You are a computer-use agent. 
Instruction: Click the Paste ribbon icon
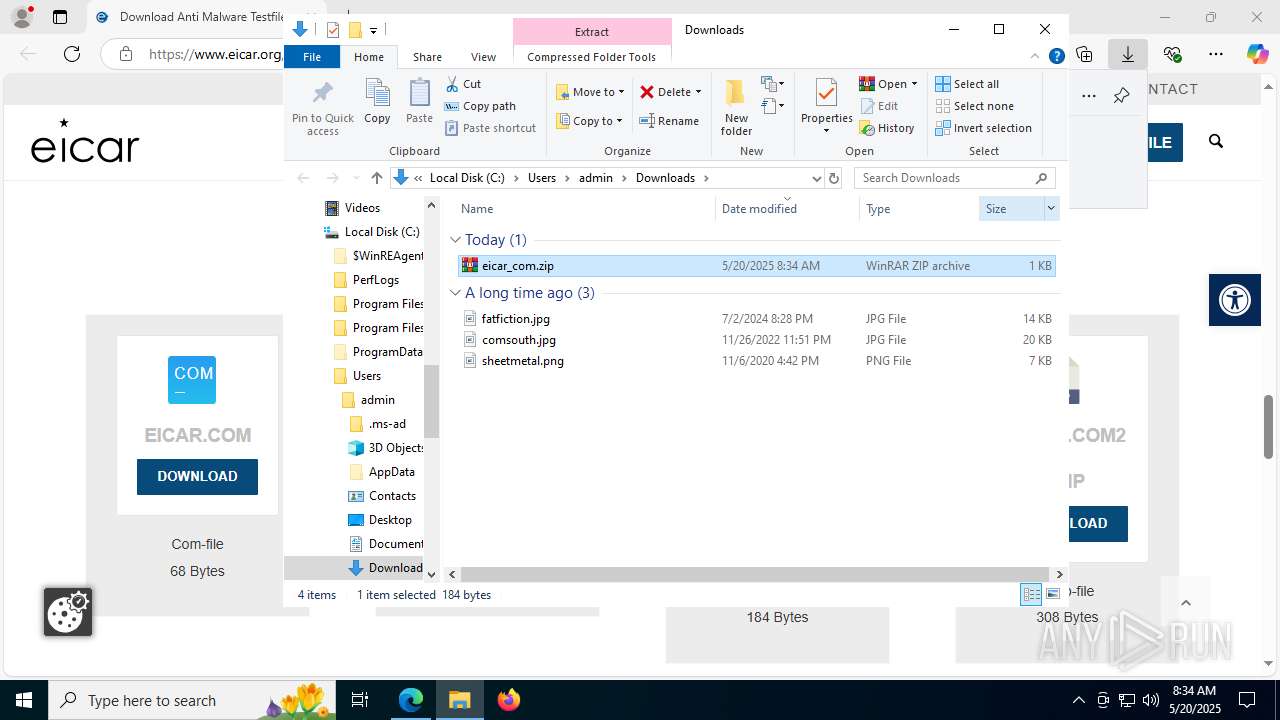419,101
